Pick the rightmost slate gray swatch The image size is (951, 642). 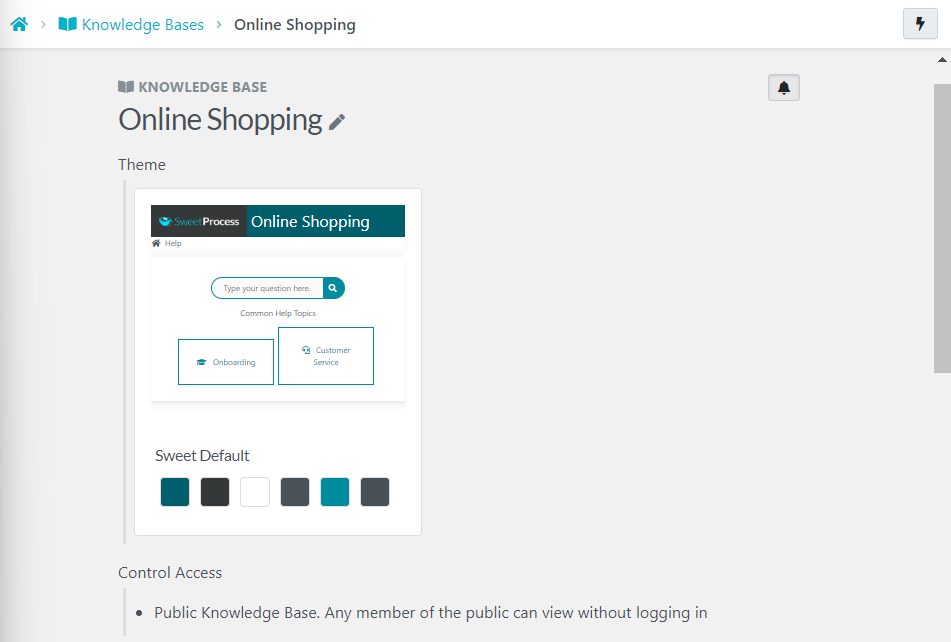375,492
